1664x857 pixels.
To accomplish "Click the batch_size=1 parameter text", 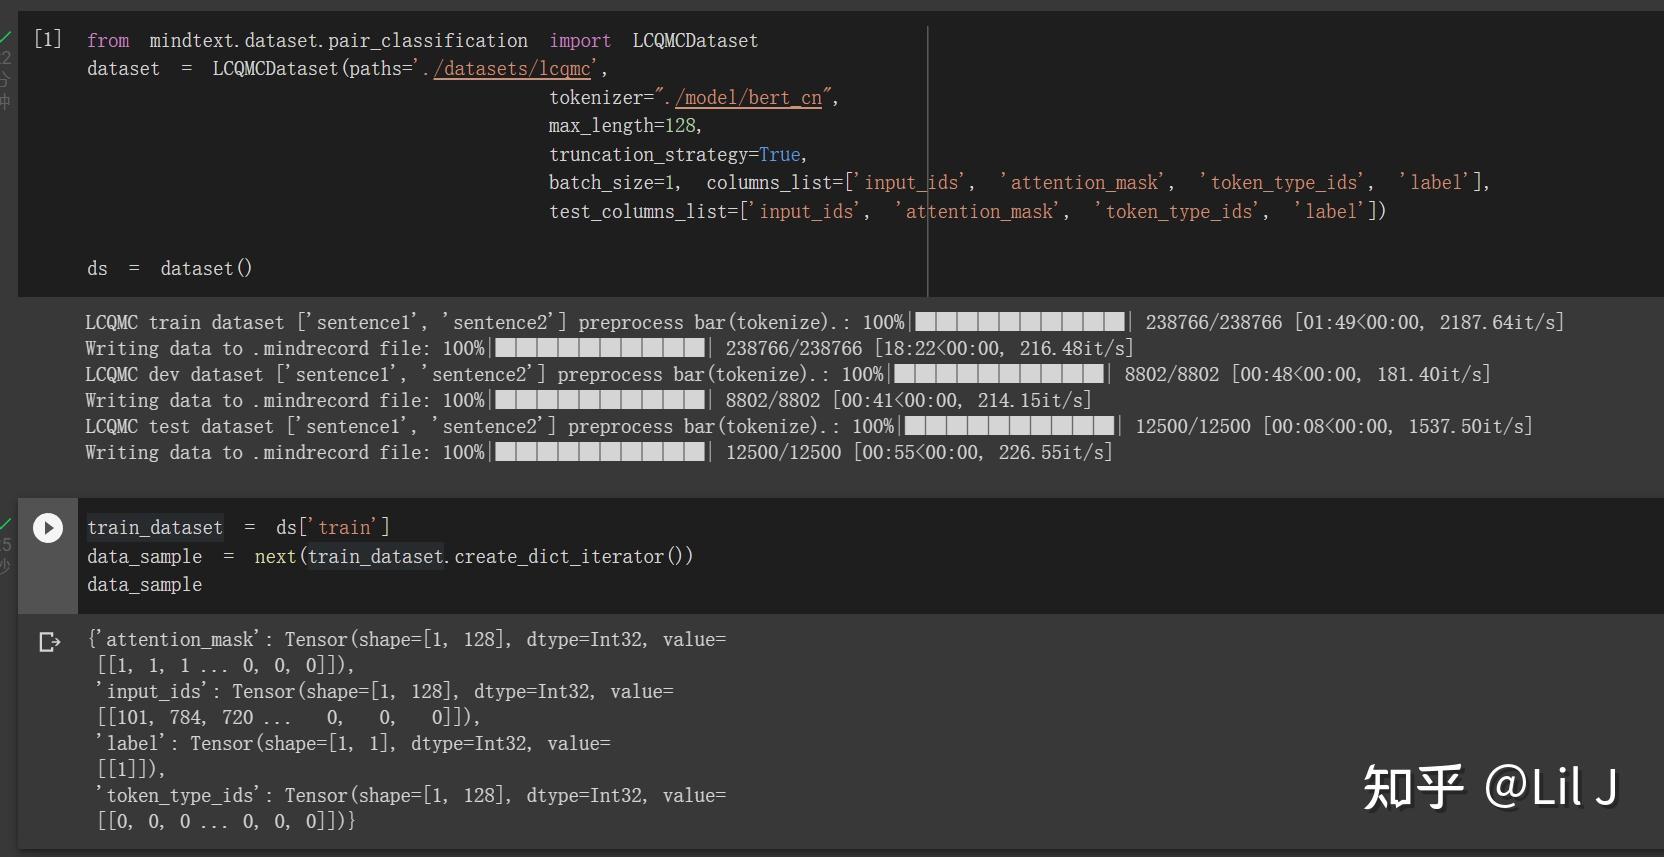I will pos(613,183).
